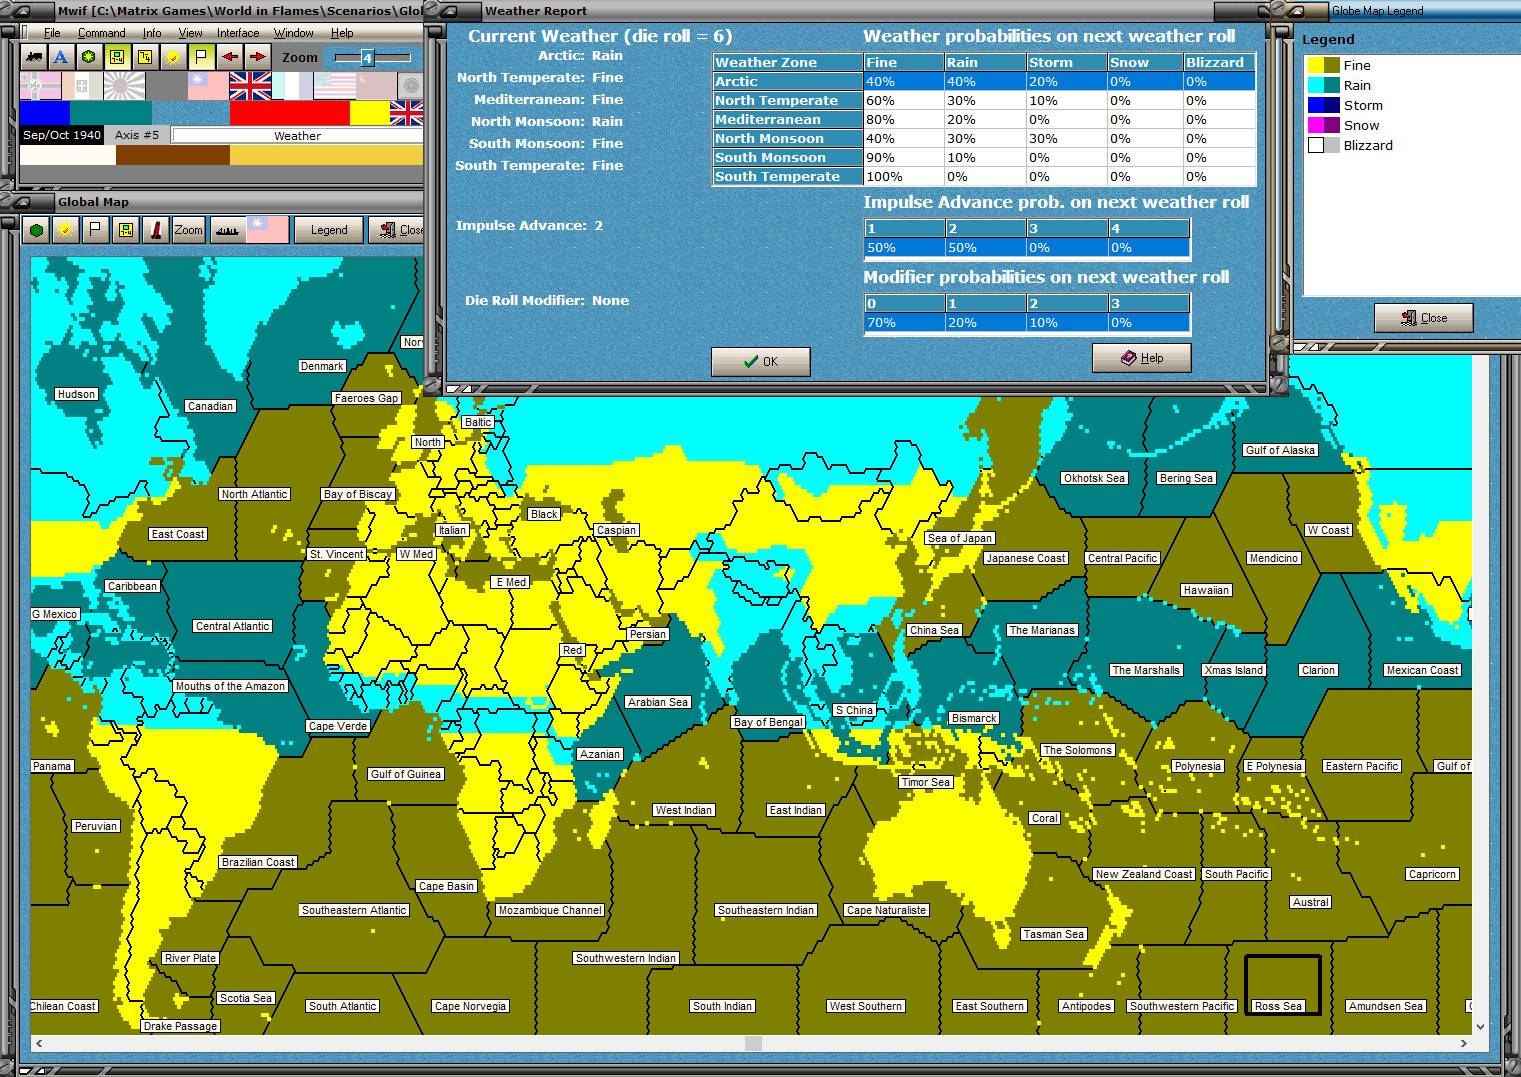Select the North Temperate weather zone row
Screen dimensions: 1521x1077
click(x=984, y=101)
